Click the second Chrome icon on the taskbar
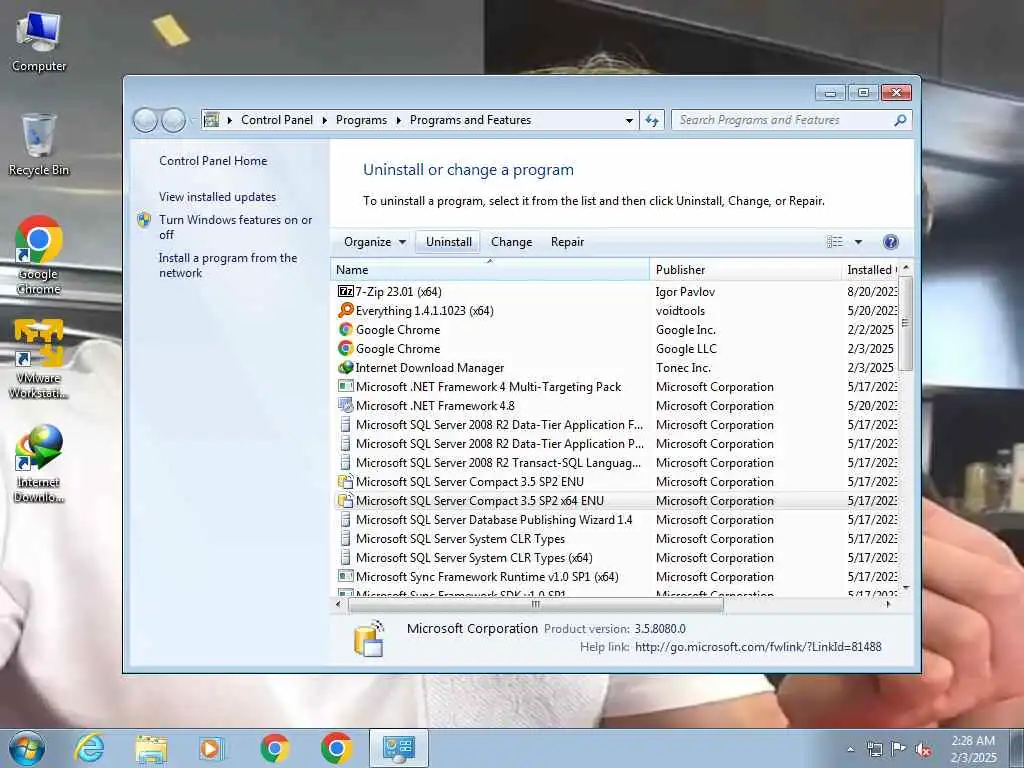Image resolution: width=1024 pixels, height=768 pixels. pyautogui.click(x=336, y=748)
